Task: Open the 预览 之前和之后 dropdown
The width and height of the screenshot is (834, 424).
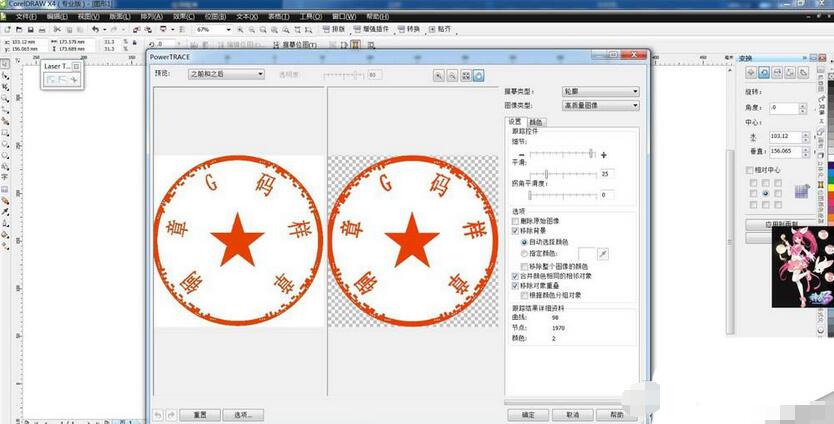Action: click(x=225, y=74)
